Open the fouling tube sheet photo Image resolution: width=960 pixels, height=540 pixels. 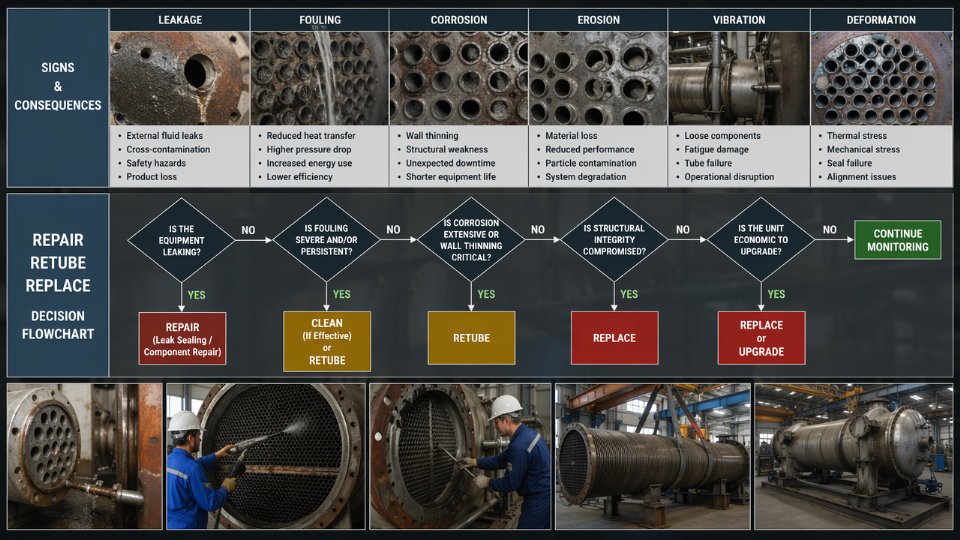(320, 78)
